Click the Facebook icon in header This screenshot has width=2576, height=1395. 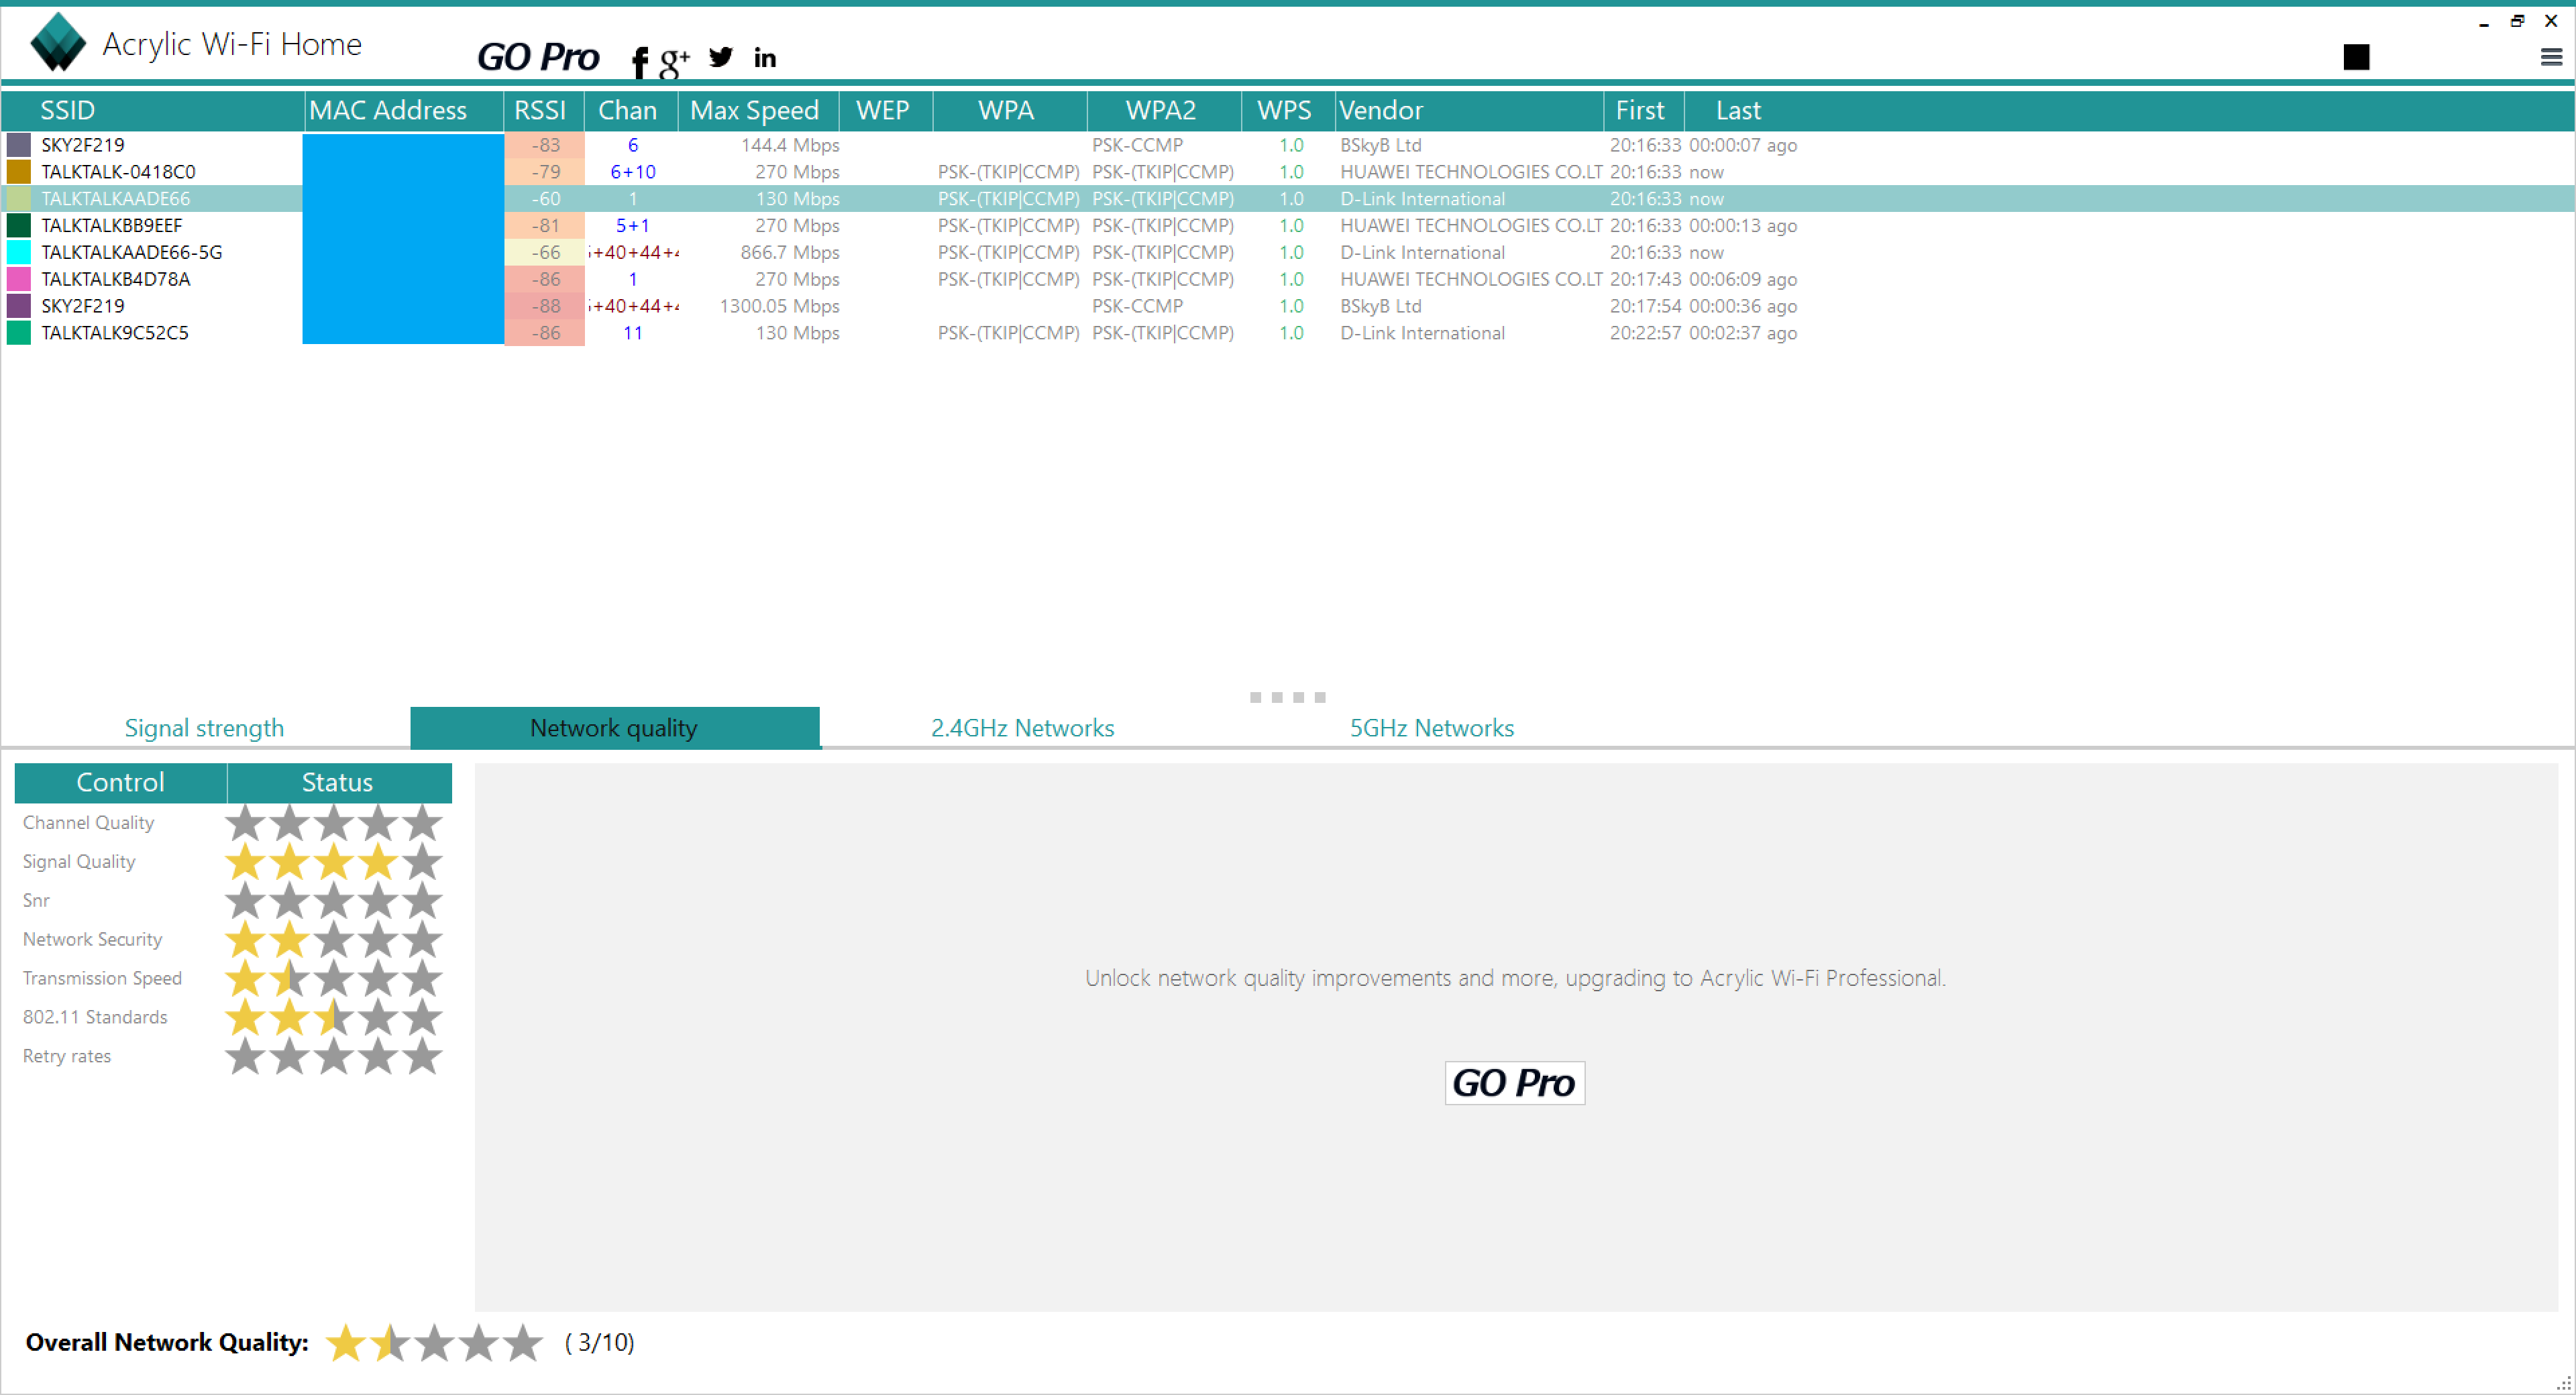tap(639, 61)
